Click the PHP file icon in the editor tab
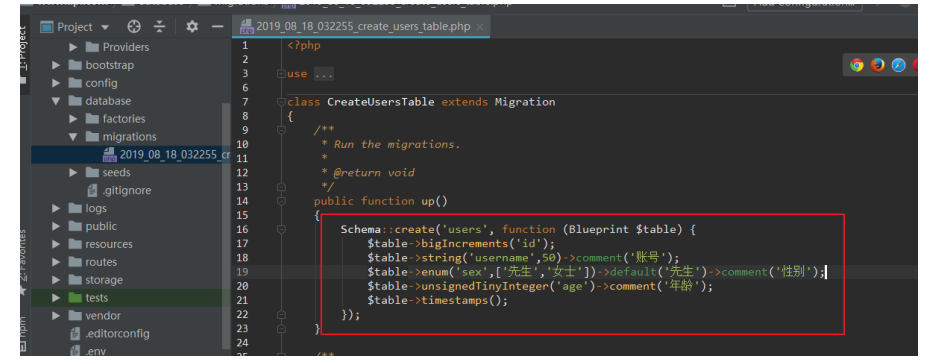Viewport: 926px width, 363px height. coord(246,28)
